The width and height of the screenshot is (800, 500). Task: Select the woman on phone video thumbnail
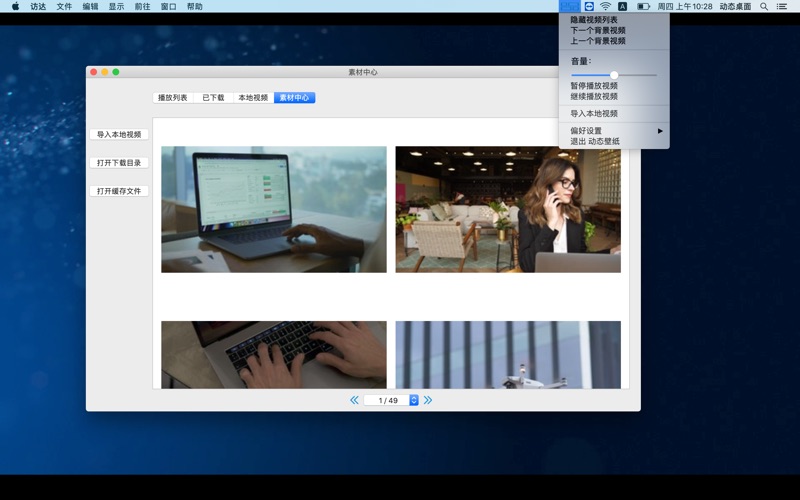(x=508, y=209)
